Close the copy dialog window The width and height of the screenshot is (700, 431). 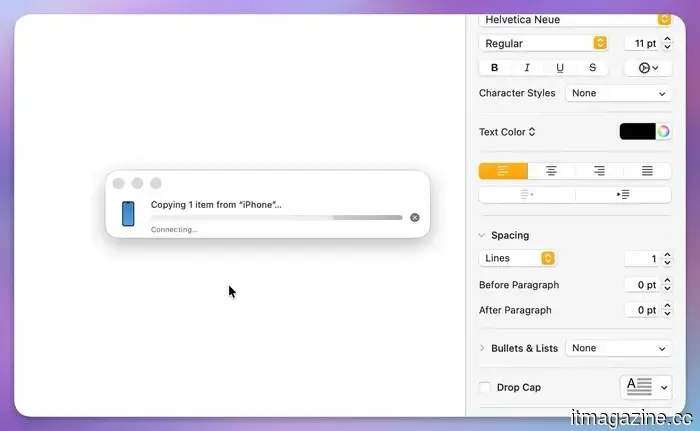118,184
